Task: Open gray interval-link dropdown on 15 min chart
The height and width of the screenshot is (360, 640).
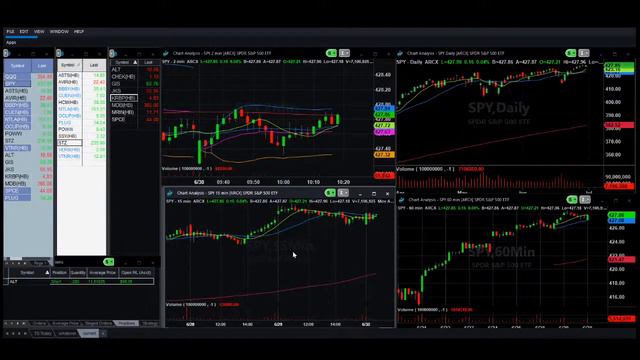Action: pyautogui.click(x=343, y=193)
